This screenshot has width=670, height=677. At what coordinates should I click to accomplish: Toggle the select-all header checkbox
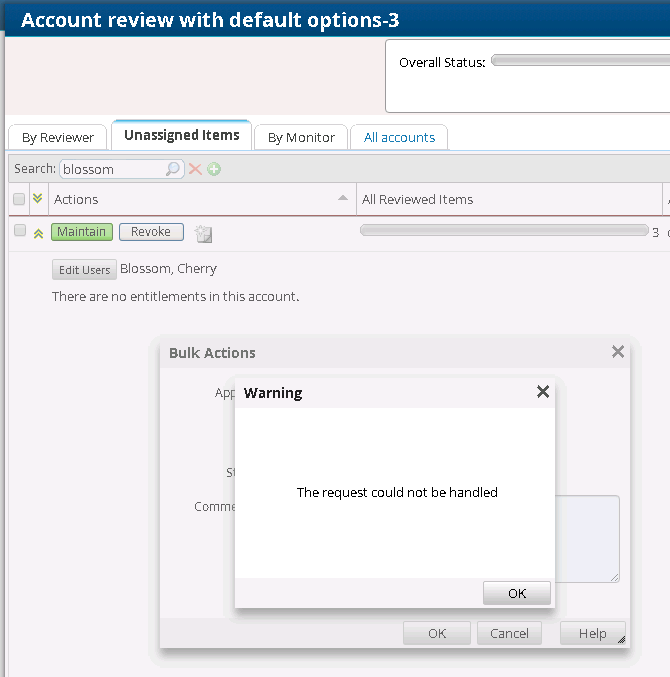[x=19, y=199]
